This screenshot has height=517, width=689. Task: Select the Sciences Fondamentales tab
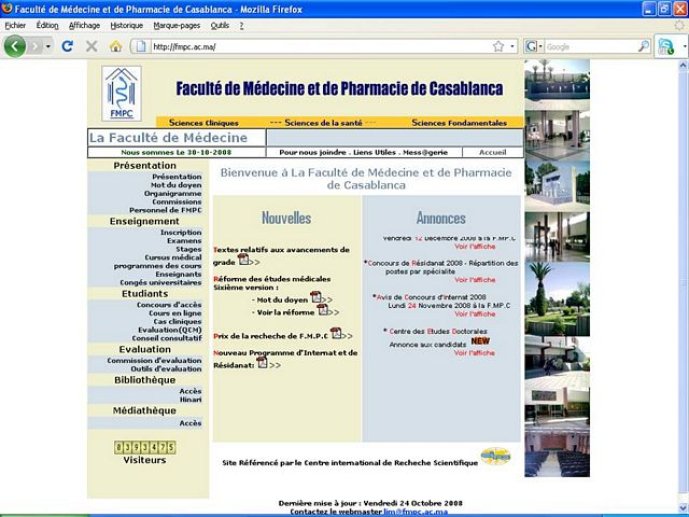(459, 123)
